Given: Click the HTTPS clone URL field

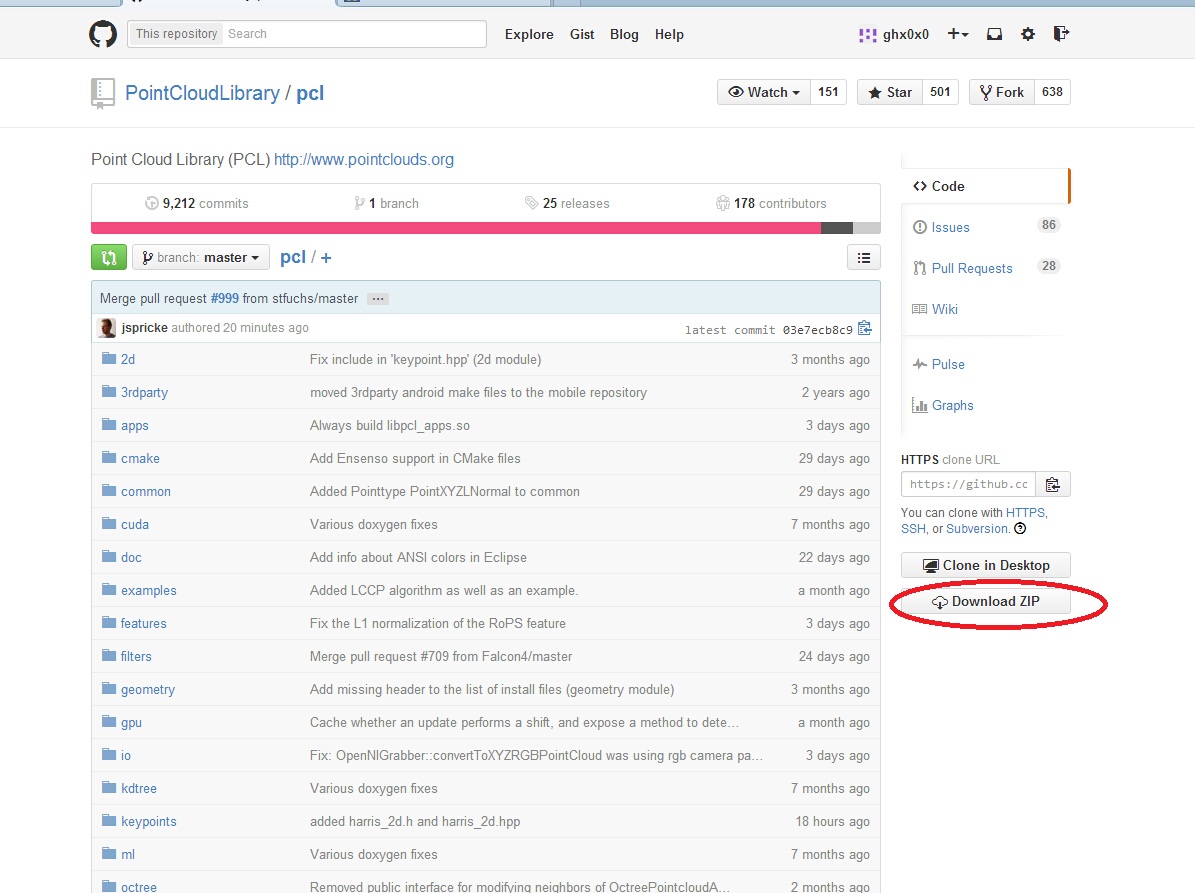Looking at the screenshot, I should (x=968, y=485).
